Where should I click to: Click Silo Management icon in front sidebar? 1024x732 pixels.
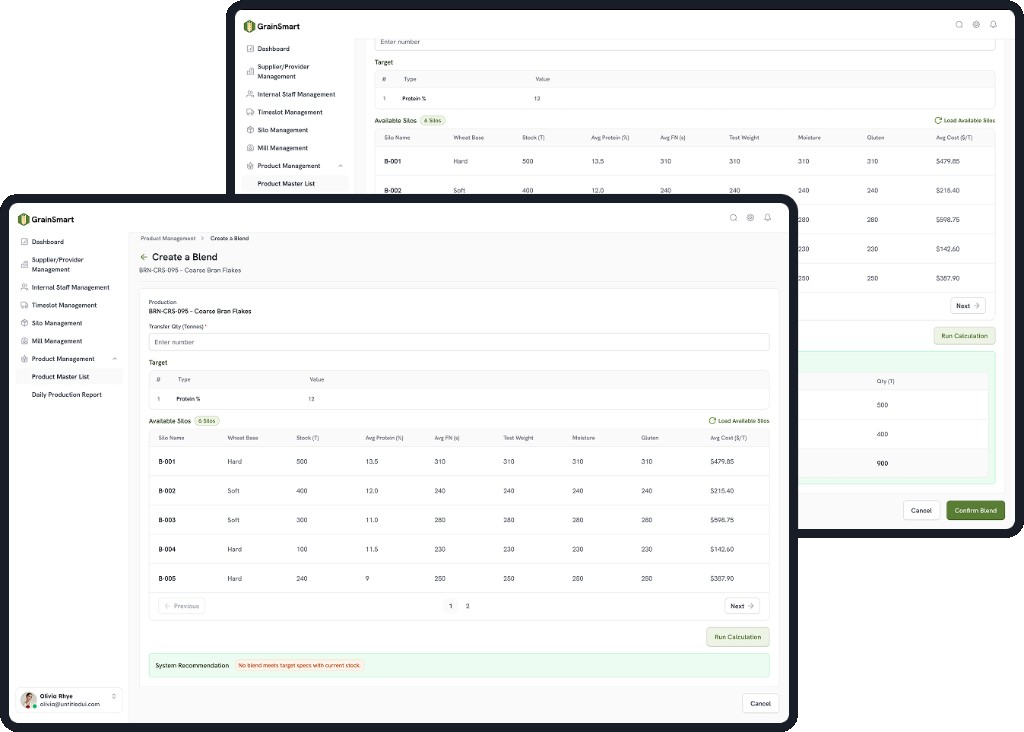pyautogui.click(x=24, y=323)
